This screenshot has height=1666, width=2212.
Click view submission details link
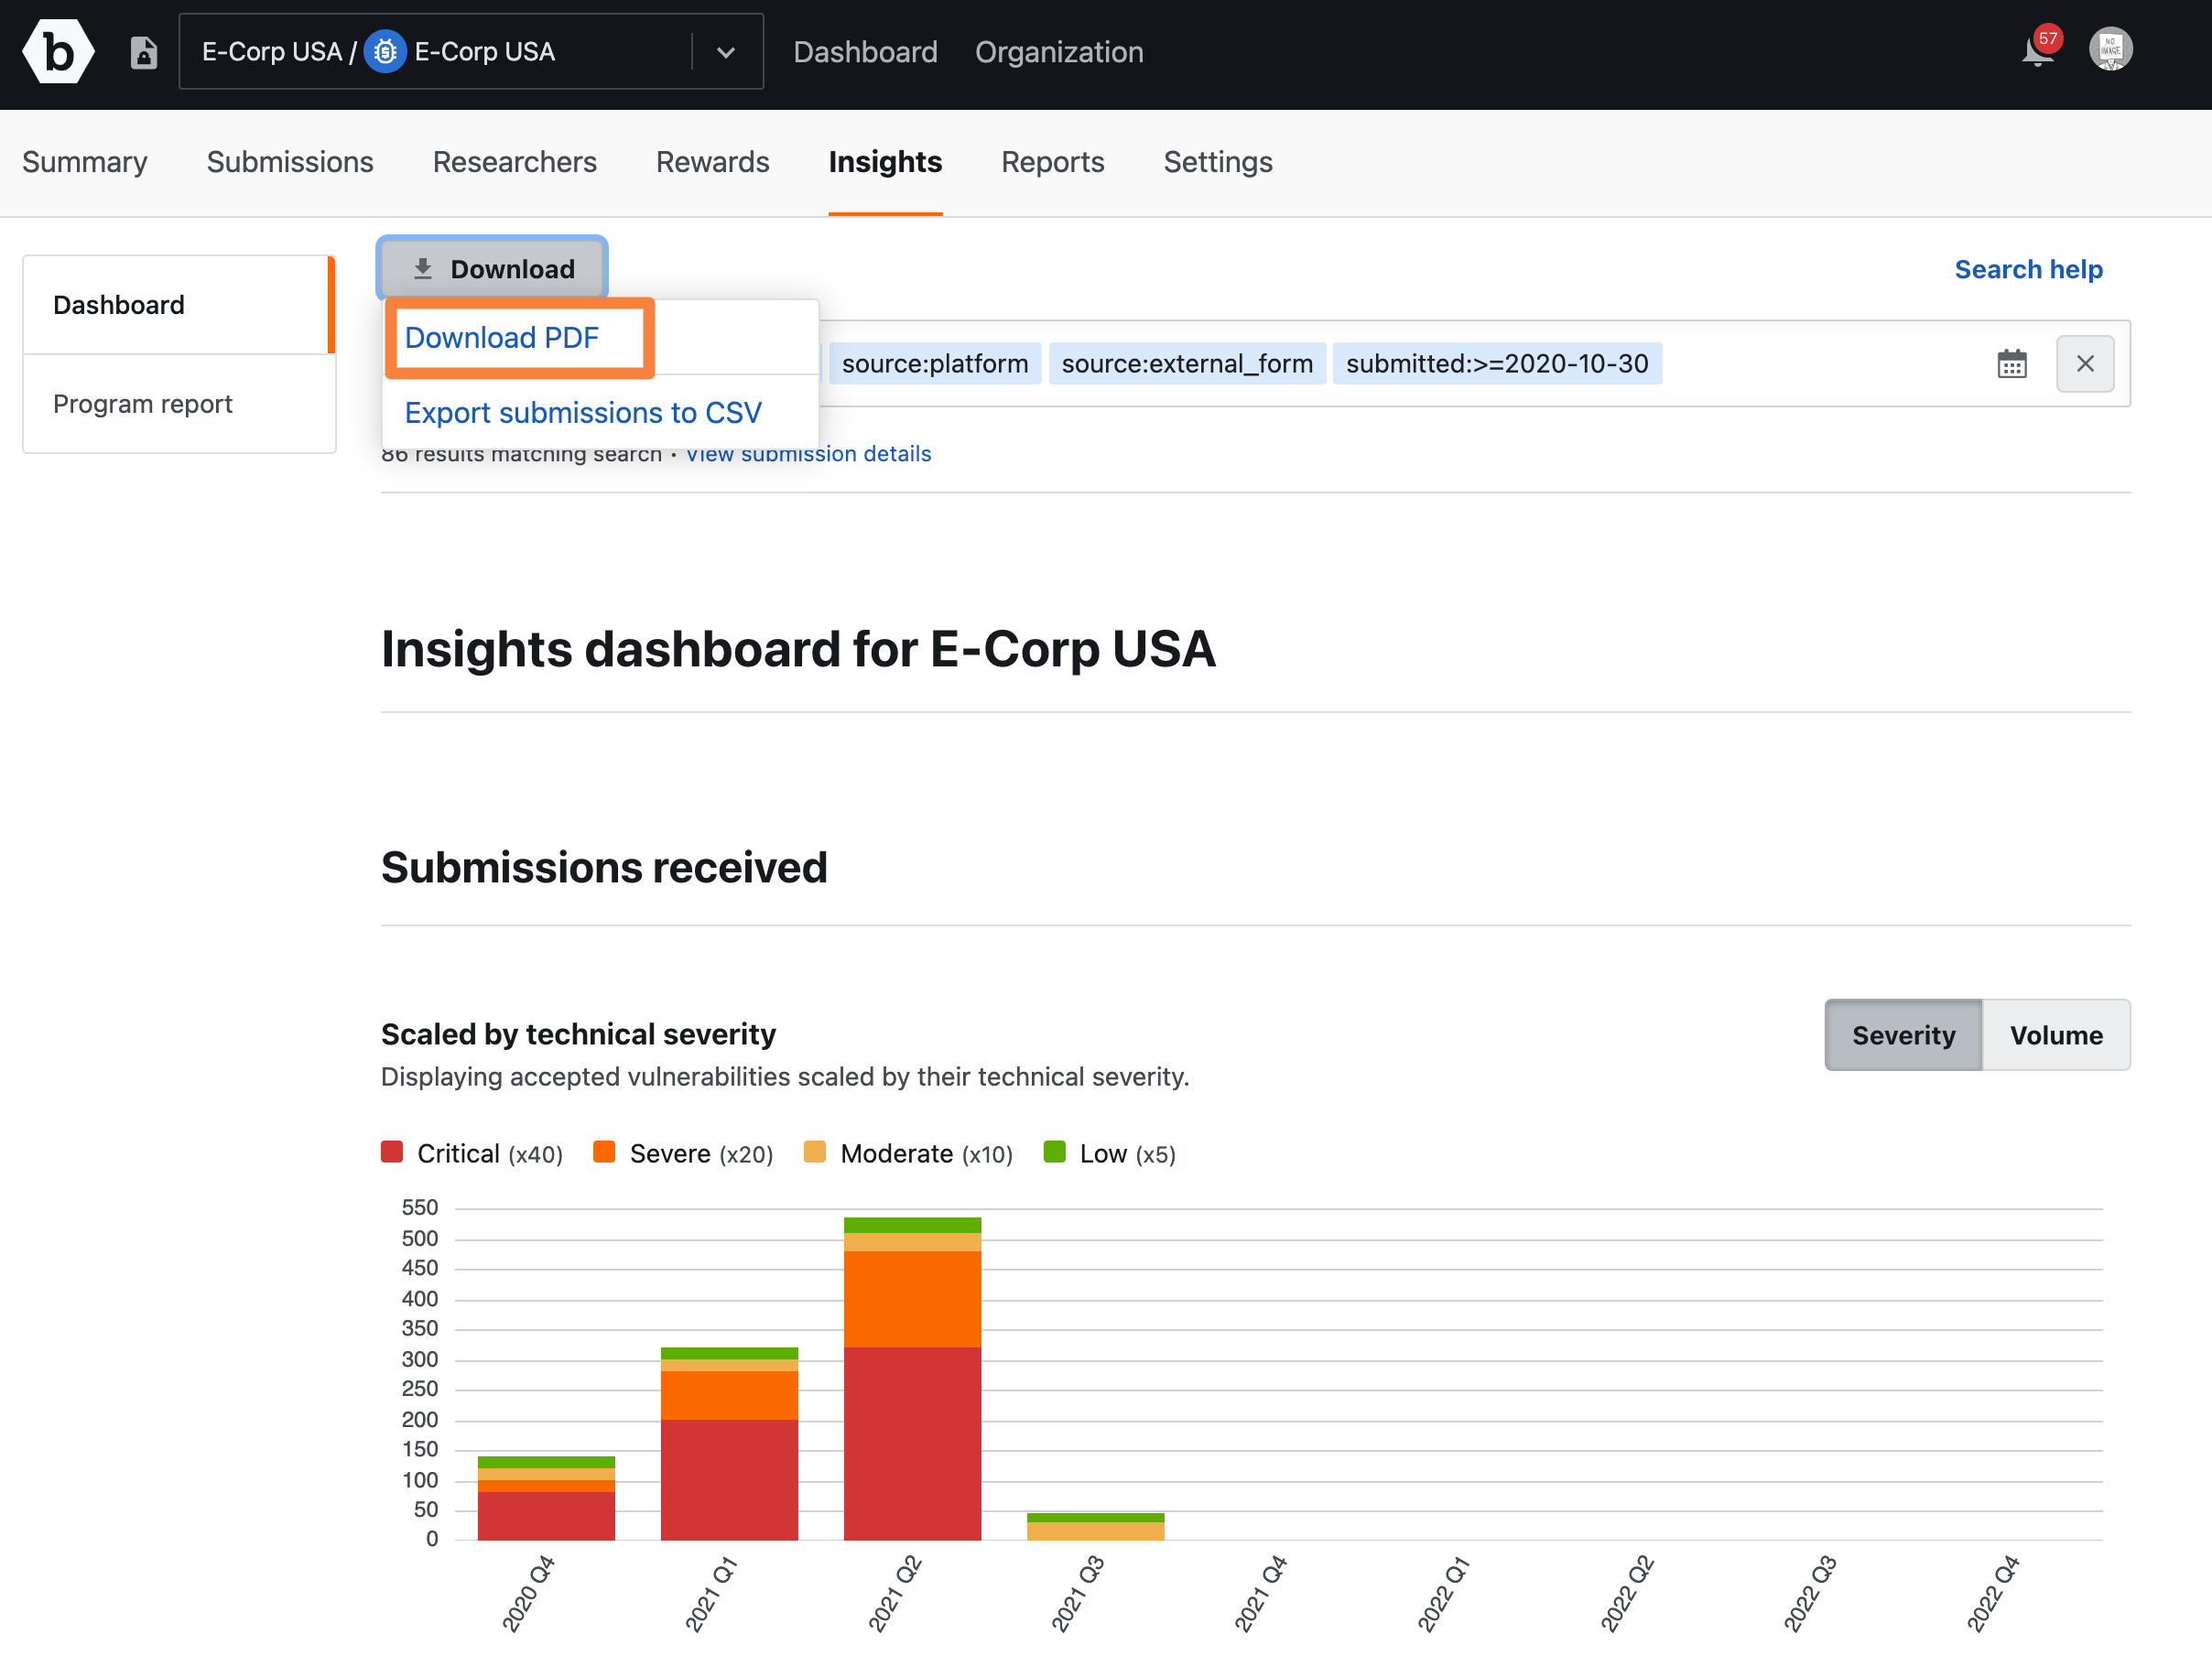tap(808, 451)
